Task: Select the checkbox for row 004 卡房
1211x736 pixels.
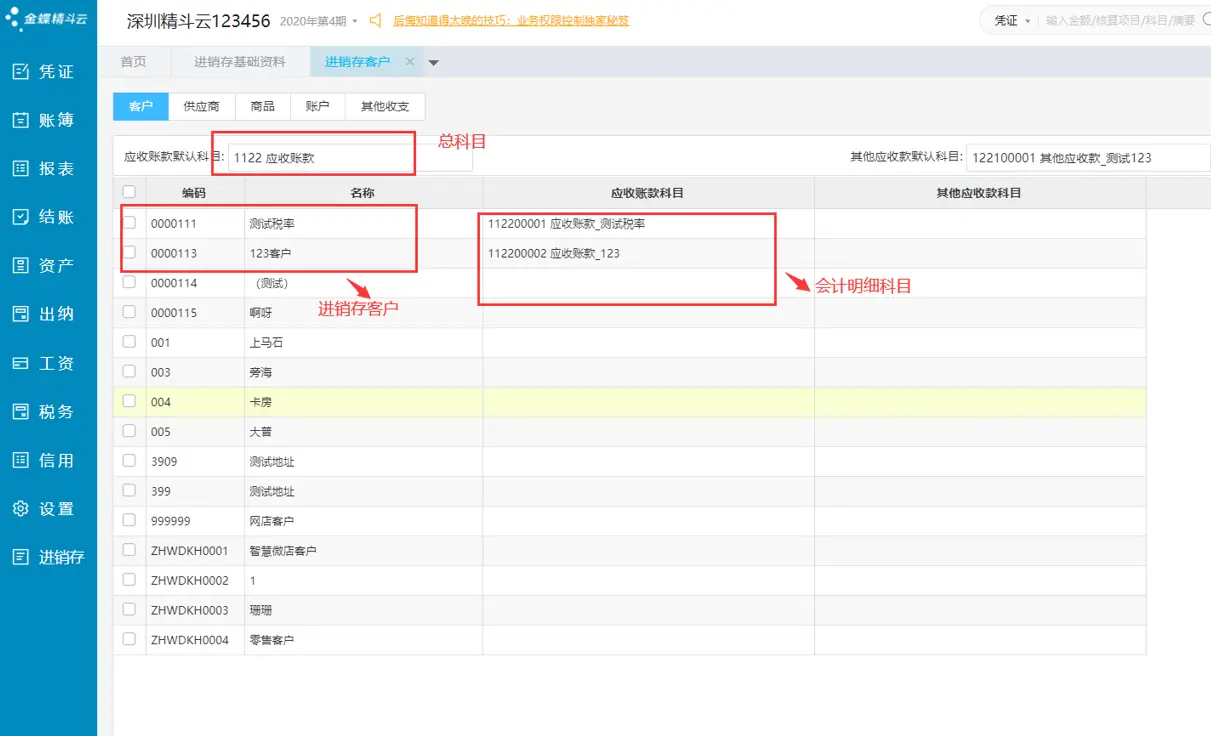Action: [129, 402]
